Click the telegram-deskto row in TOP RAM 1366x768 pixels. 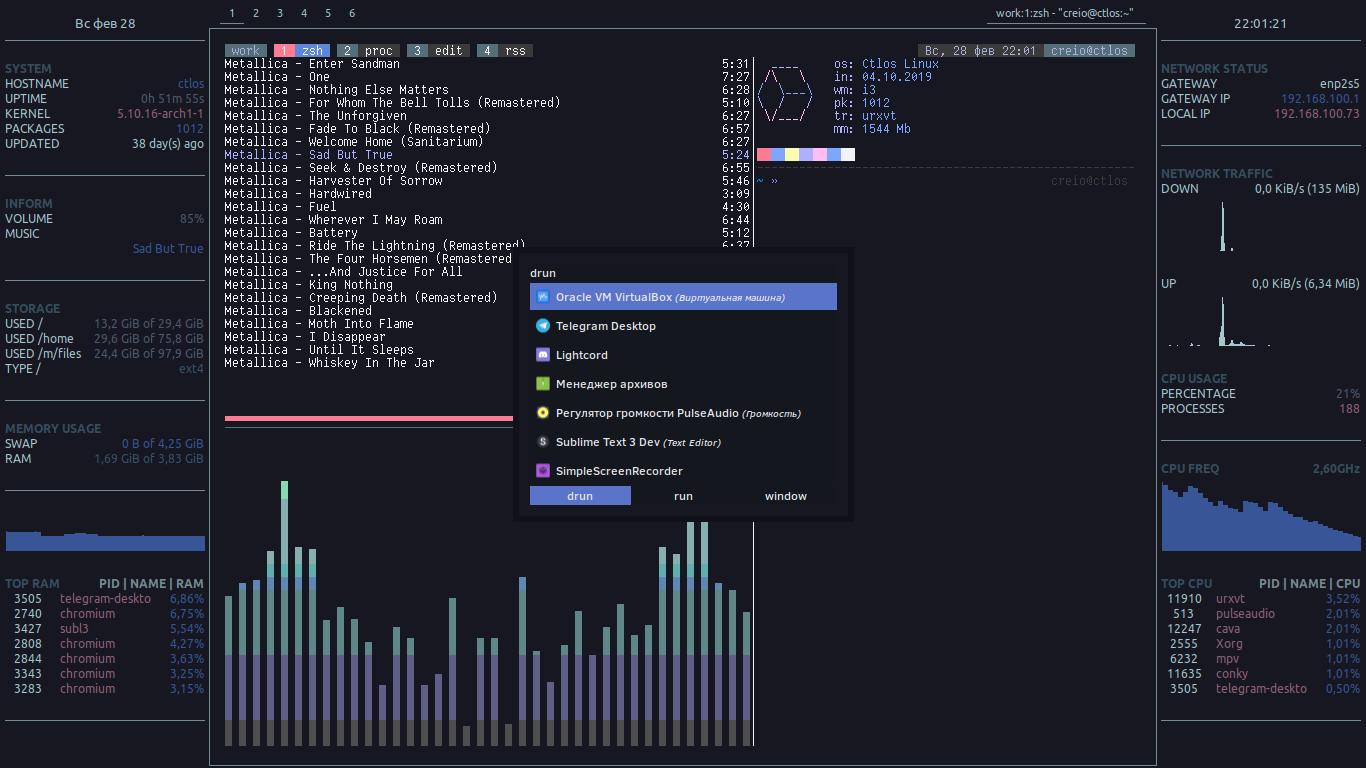105,599
